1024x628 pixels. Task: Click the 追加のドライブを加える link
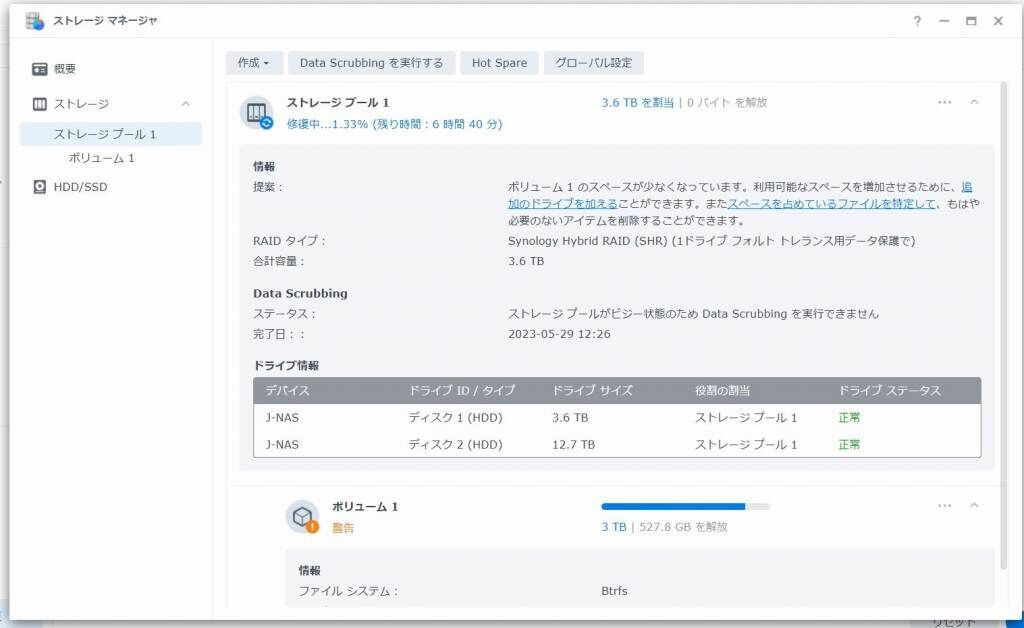563,204
